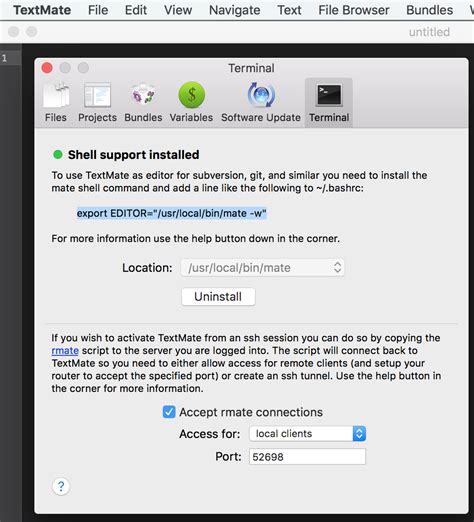Viewport: 474px width, 522px height.
Task: Open the rmate script link
Action: [x=65, y=351]
